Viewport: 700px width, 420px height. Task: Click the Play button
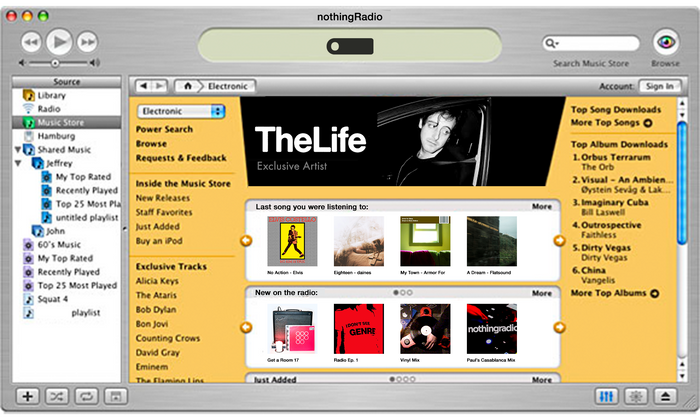pos(59,42)
